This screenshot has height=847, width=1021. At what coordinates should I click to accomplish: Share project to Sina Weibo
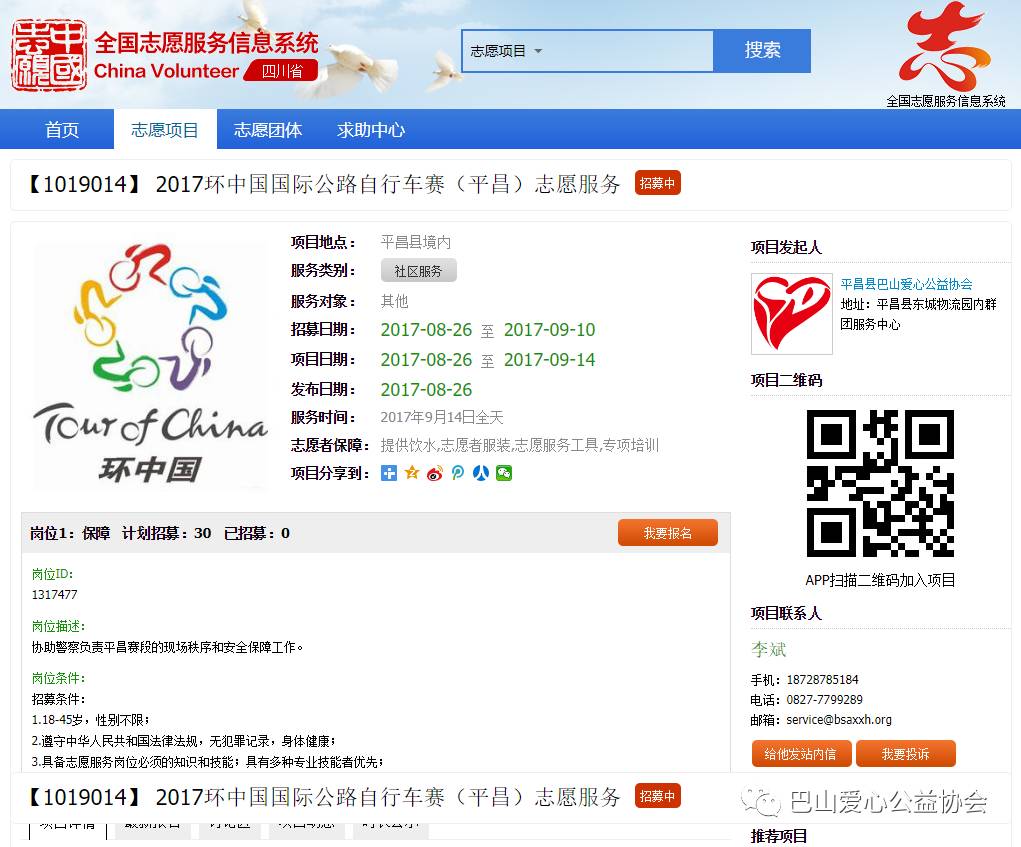point(435,473)
